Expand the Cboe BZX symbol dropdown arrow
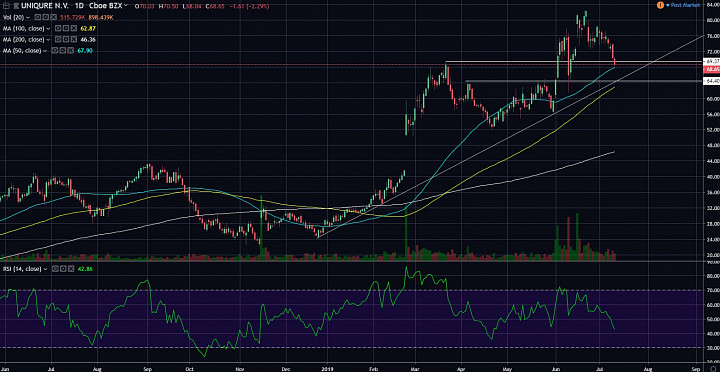Image resolution: width=720 pixels, height=372 pixels. [125, 5]
